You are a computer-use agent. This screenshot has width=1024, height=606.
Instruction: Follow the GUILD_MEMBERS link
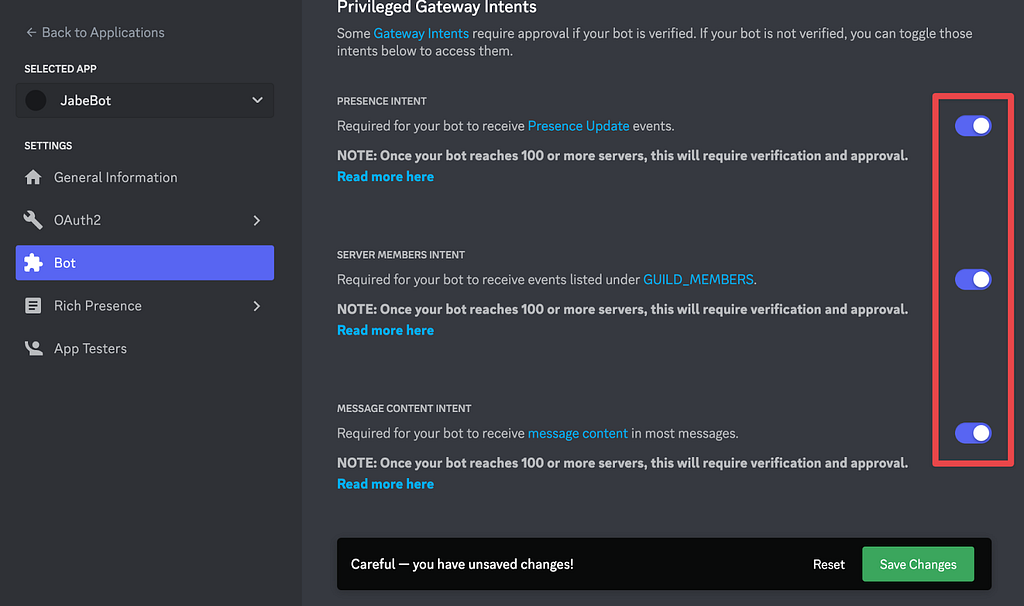point(698,279)
